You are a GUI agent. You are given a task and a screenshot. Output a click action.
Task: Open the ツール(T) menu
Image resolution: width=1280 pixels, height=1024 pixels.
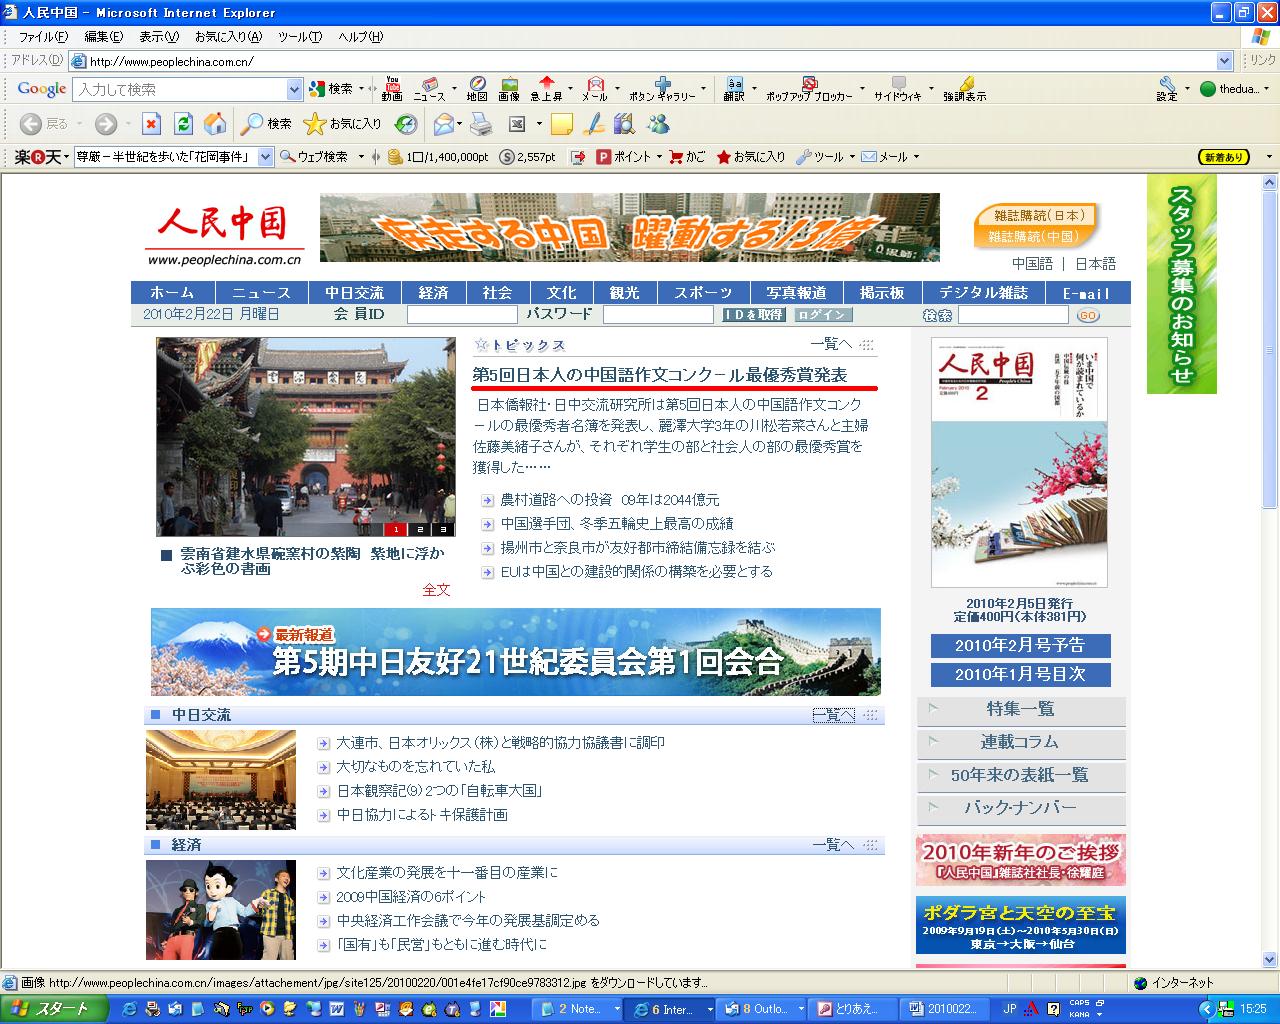coord(300,37)
